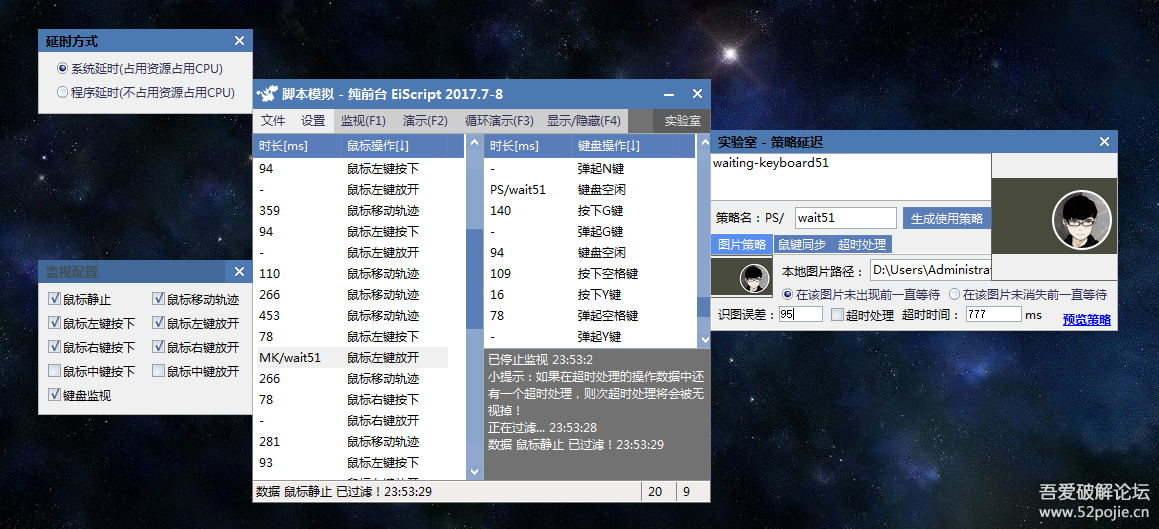
Task: Uncheck the 鼠标静止 checkbox
Action: (55, 299)
